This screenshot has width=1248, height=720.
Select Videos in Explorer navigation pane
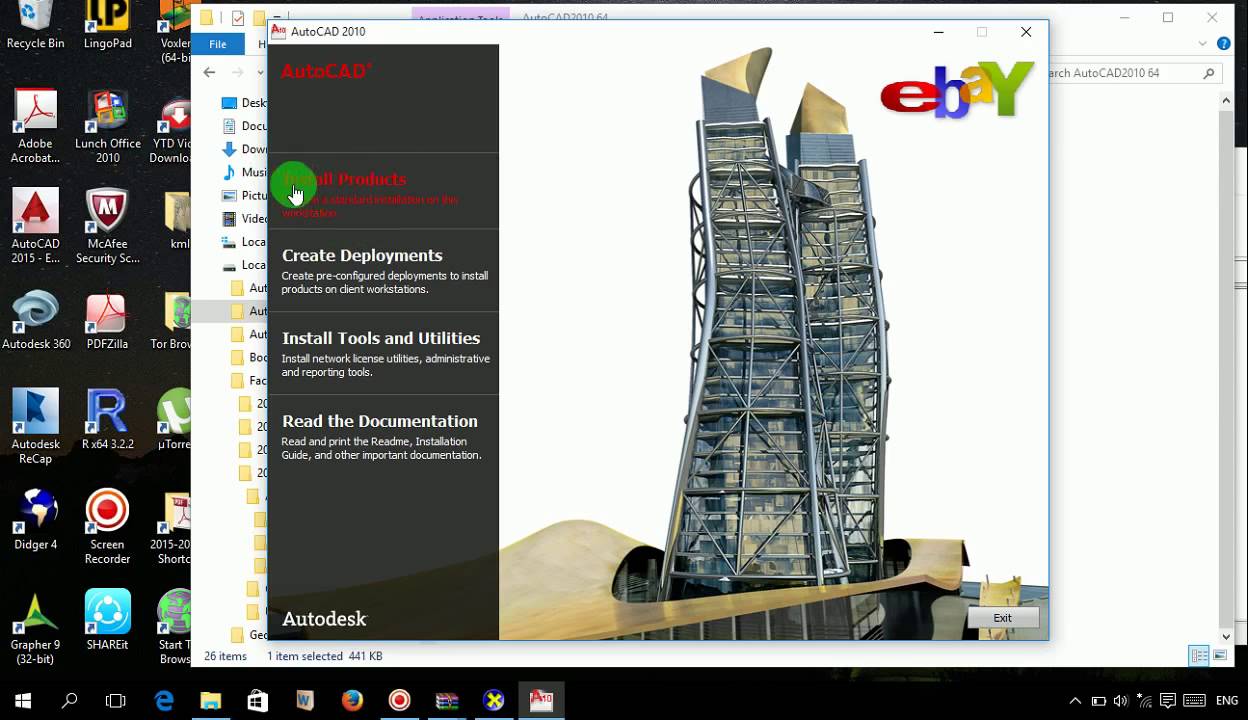coord(243,218)
